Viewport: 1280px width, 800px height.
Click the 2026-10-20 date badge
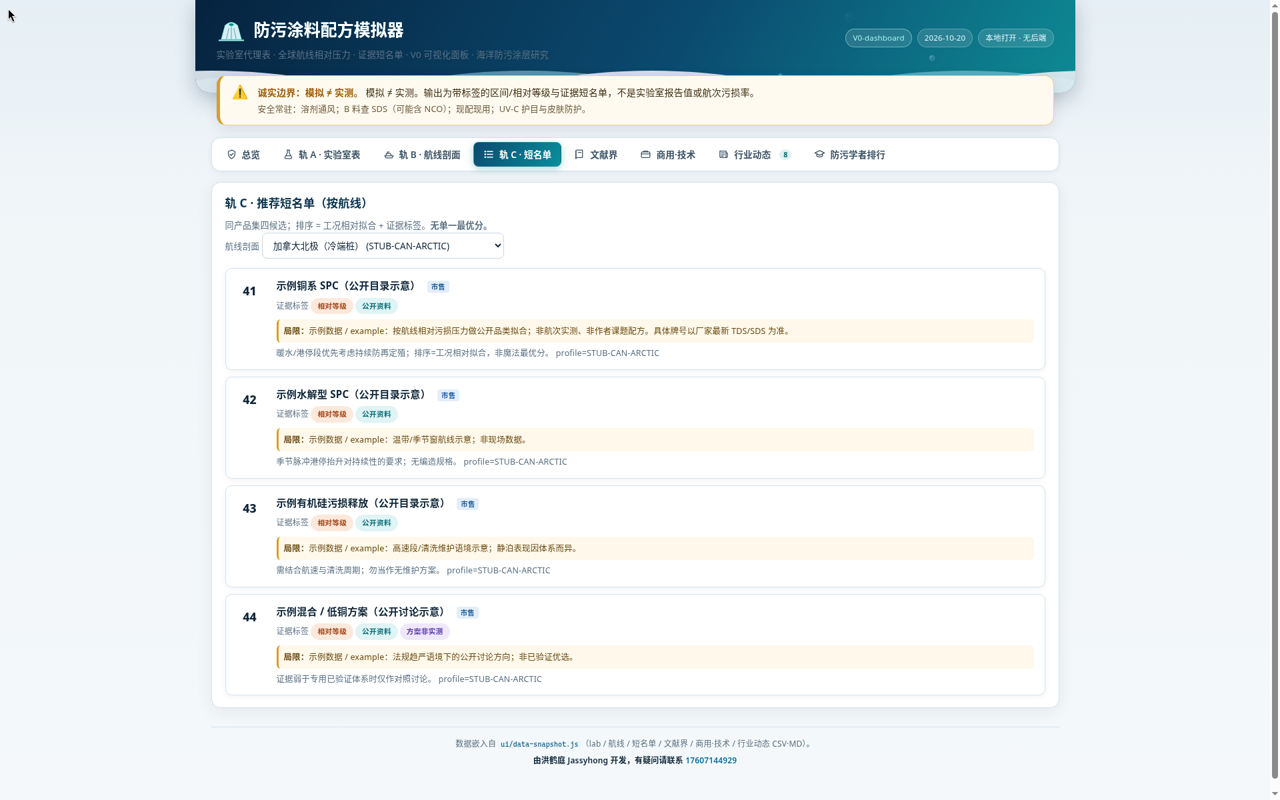tap(945, 38)
